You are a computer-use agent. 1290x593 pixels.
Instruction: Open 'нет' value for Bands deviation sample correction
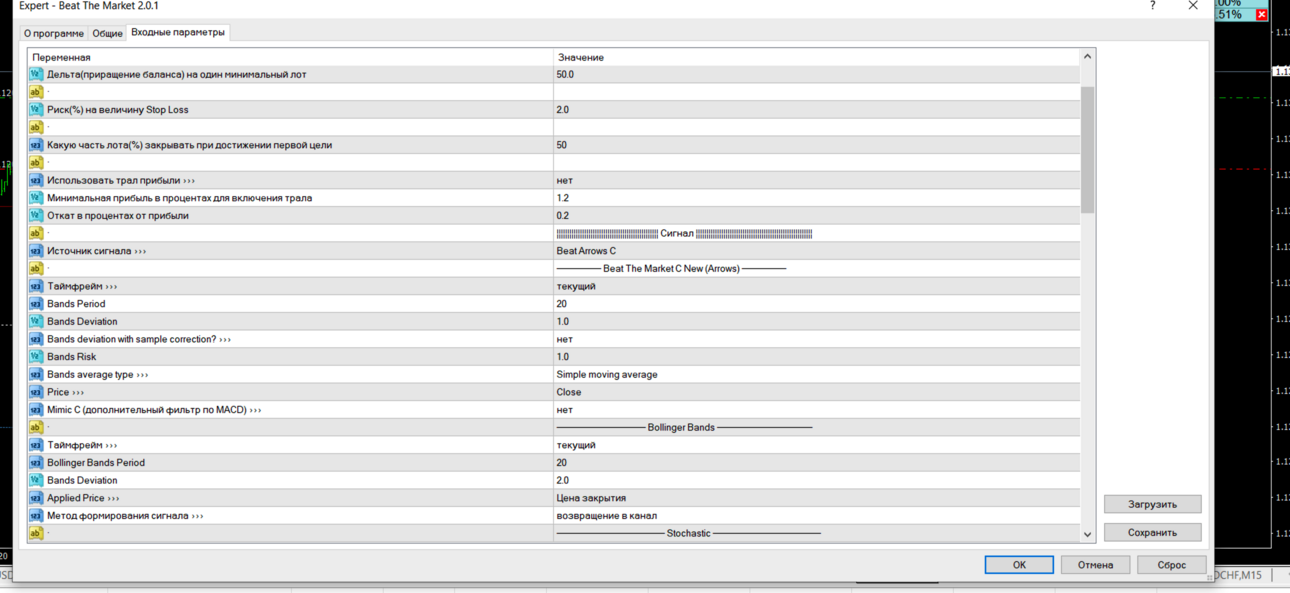[x=817, y=339]
